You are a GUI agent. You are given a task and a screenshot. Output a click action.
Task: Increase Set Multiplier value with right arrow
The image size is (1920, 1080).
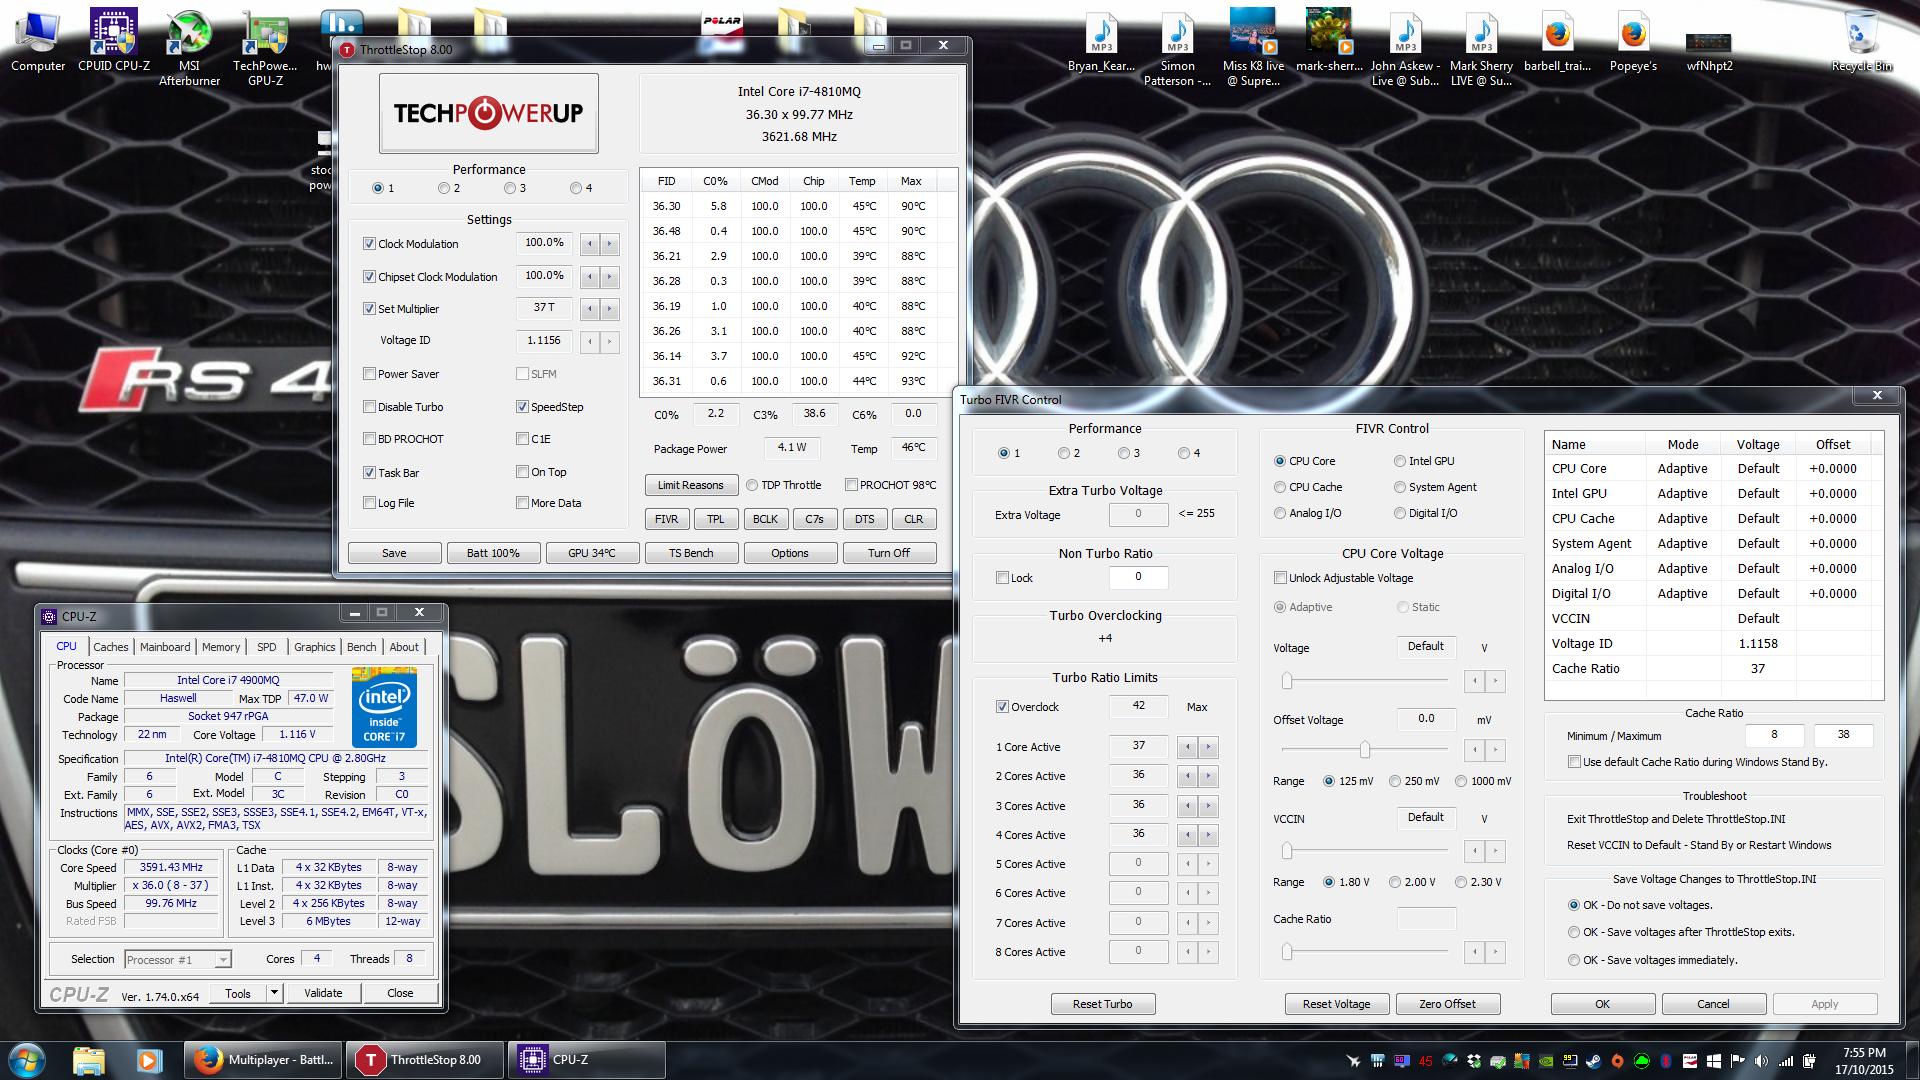(609, 309)
